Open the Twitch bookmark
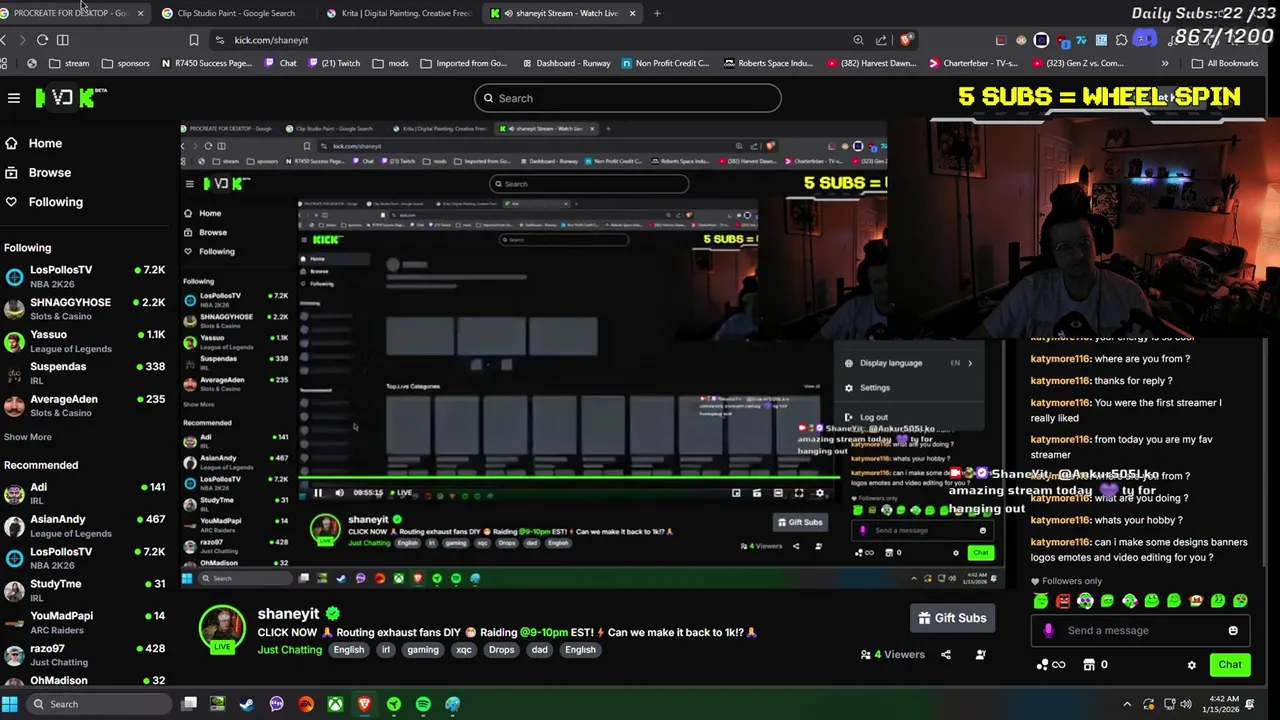1280x720 pixels. [335, 63]
